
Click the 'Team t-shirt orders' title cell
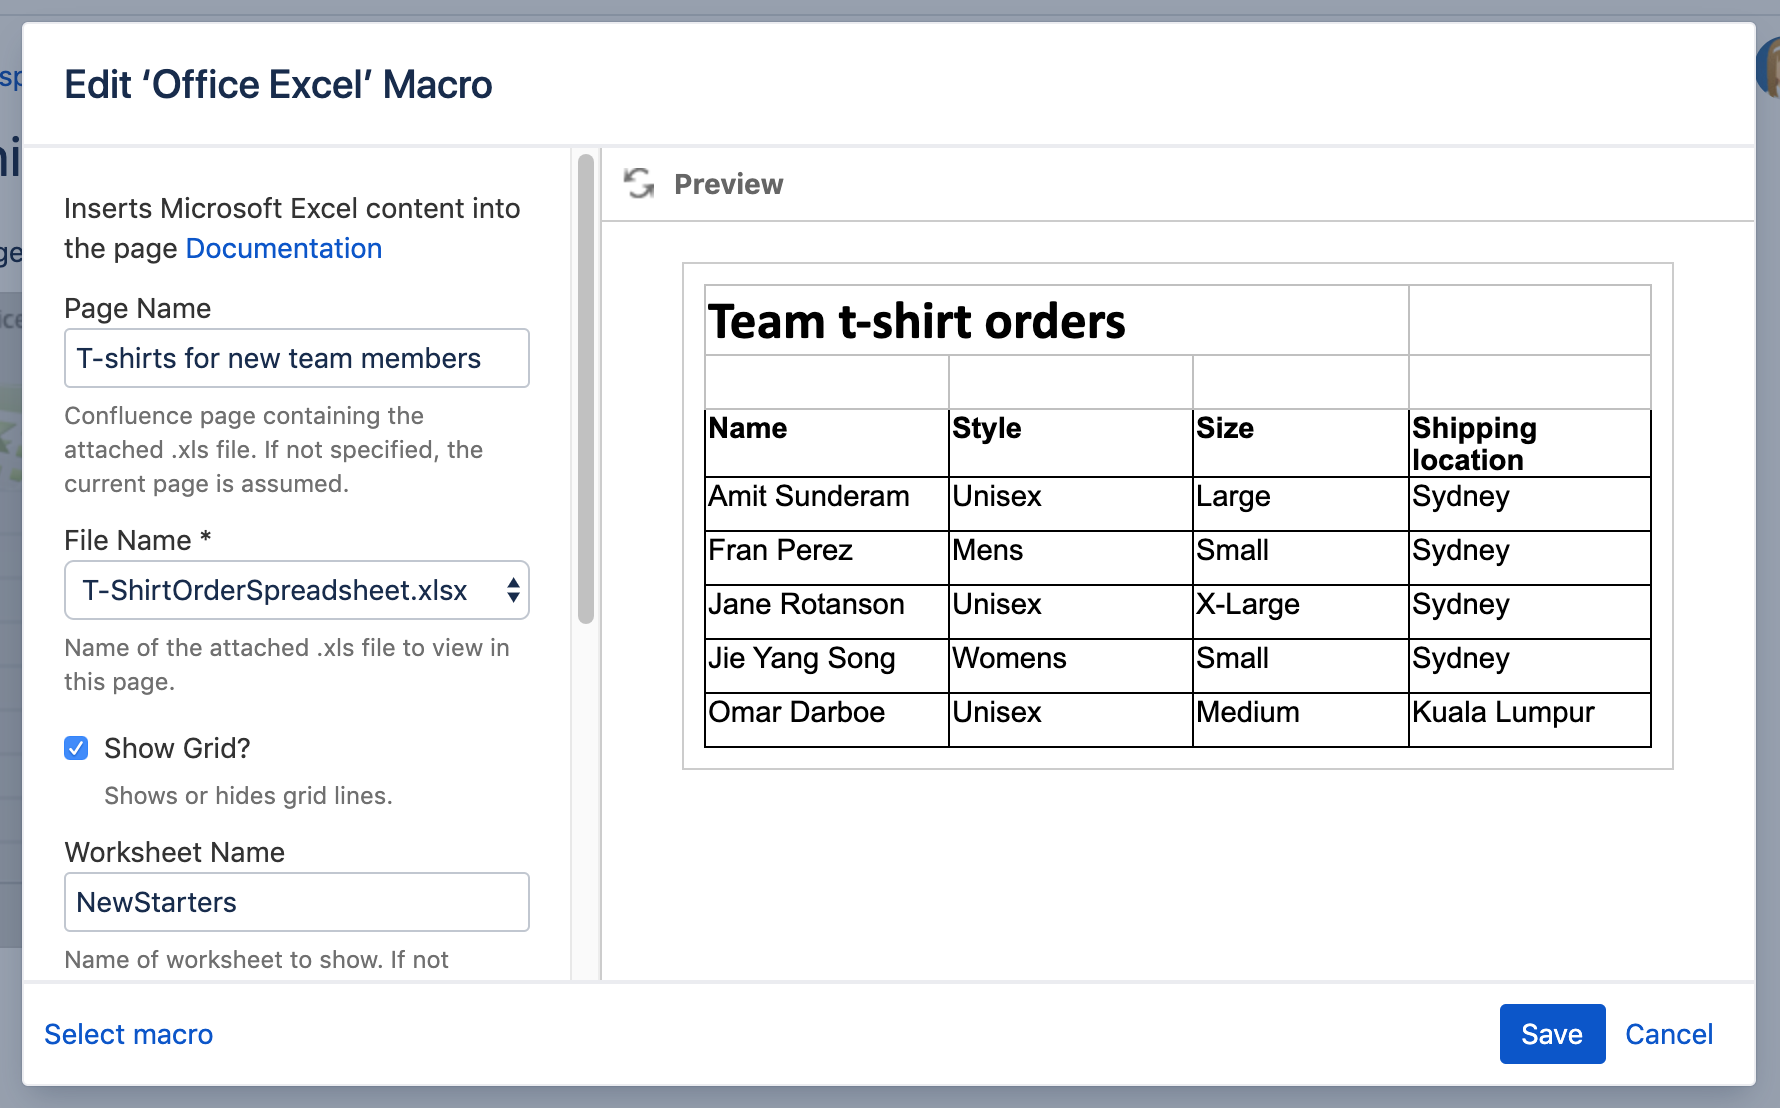[1057, 320]
